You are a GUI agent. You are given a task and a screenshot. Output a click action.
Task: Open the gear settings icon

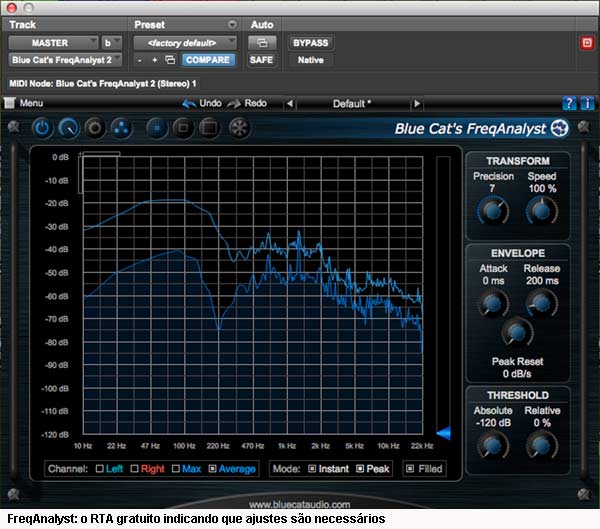95,128
